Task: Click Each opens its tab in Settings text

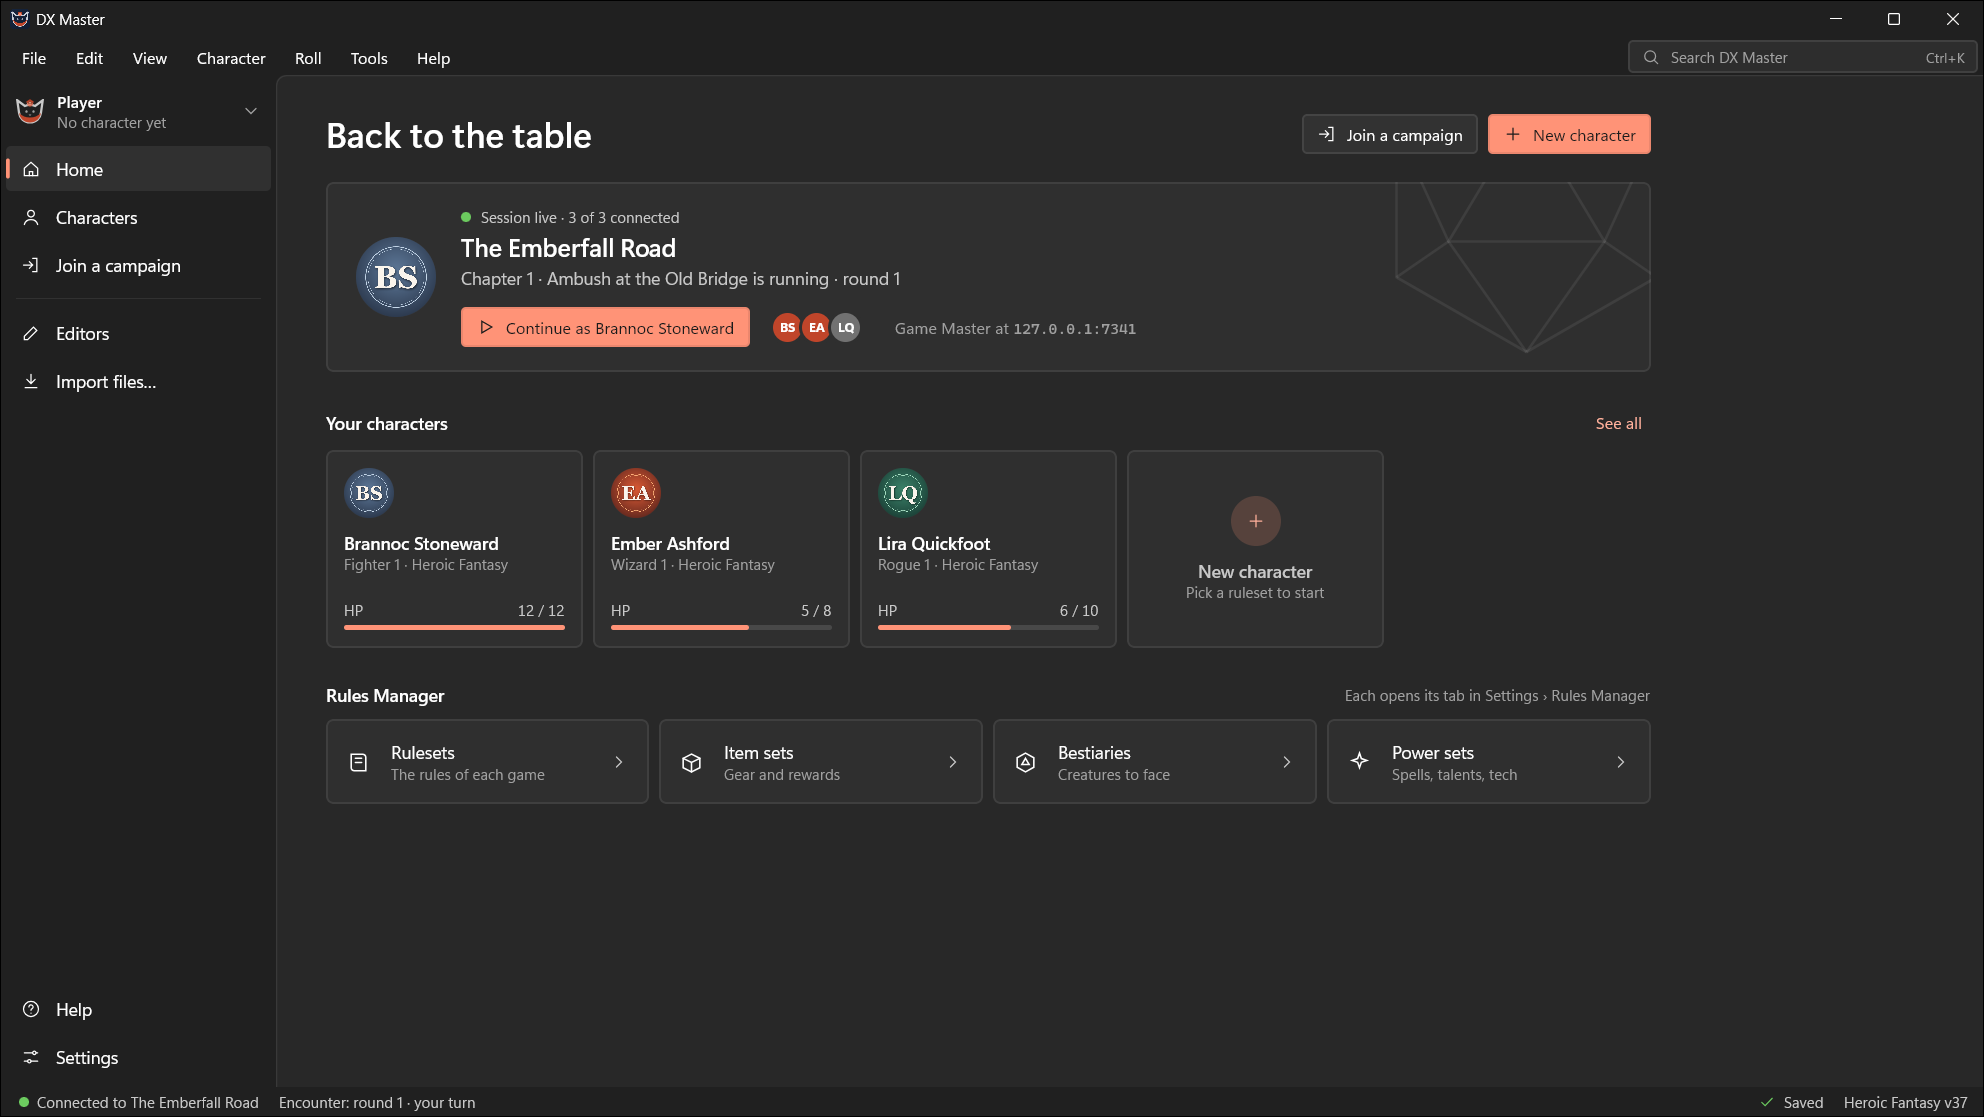Action: click(x=1497, y=695)
